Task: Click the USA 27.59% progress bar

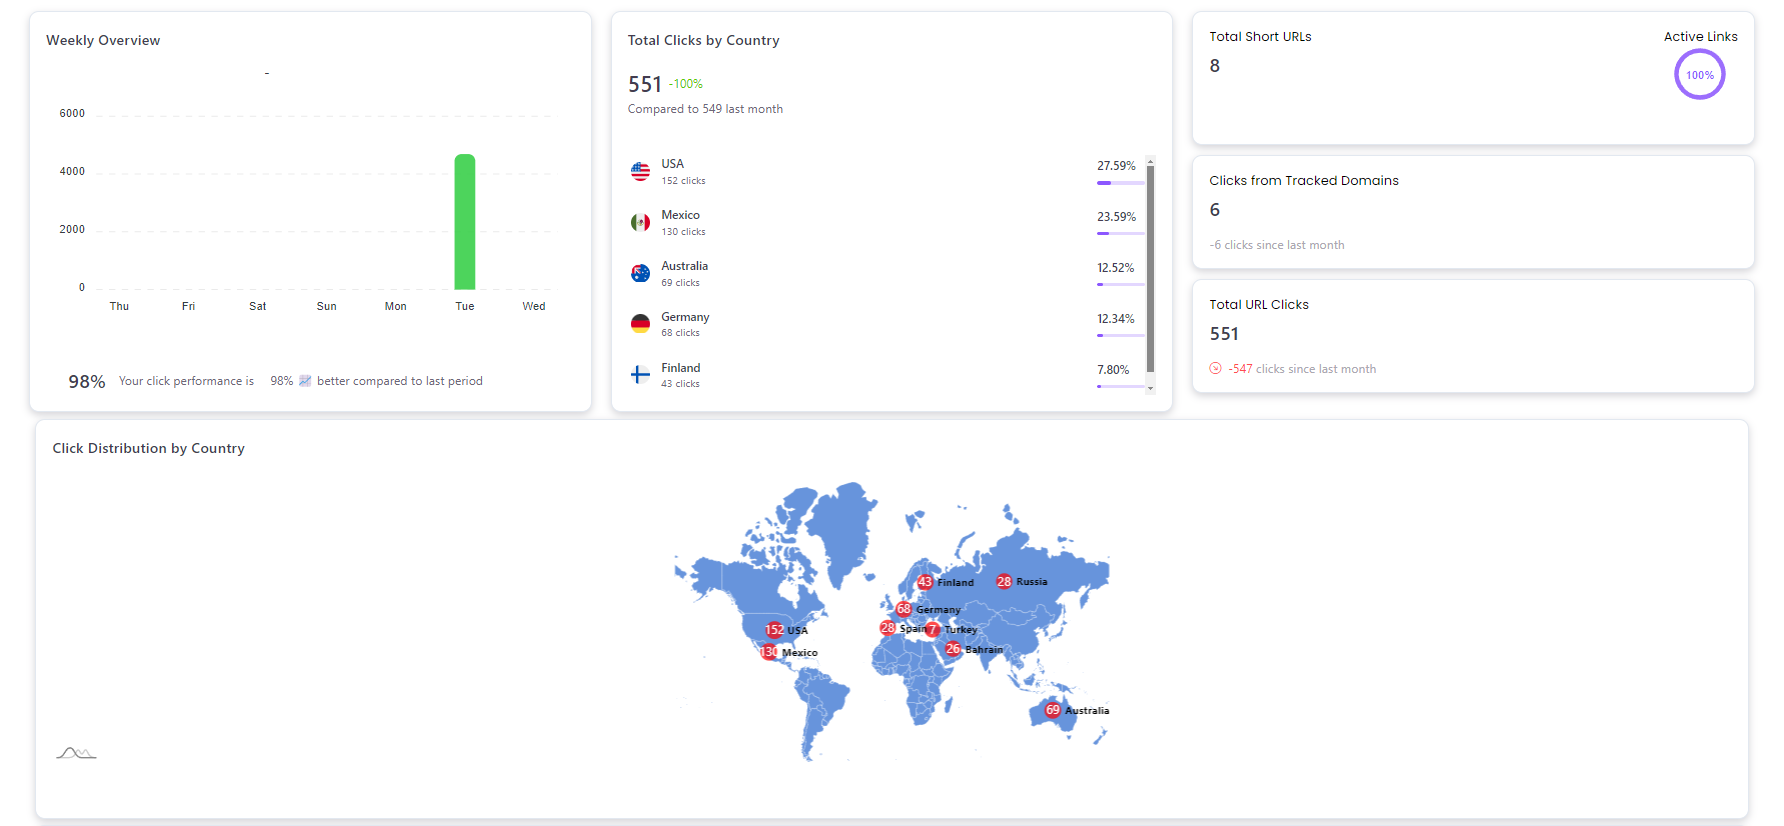Action: click(x=1120, y=183)
